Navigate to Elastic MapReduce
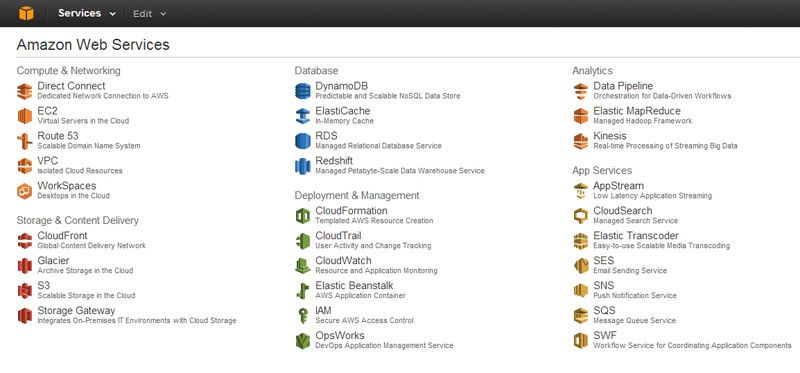The image size is (800, 373). pyautogui.click(x=637, y=111)
